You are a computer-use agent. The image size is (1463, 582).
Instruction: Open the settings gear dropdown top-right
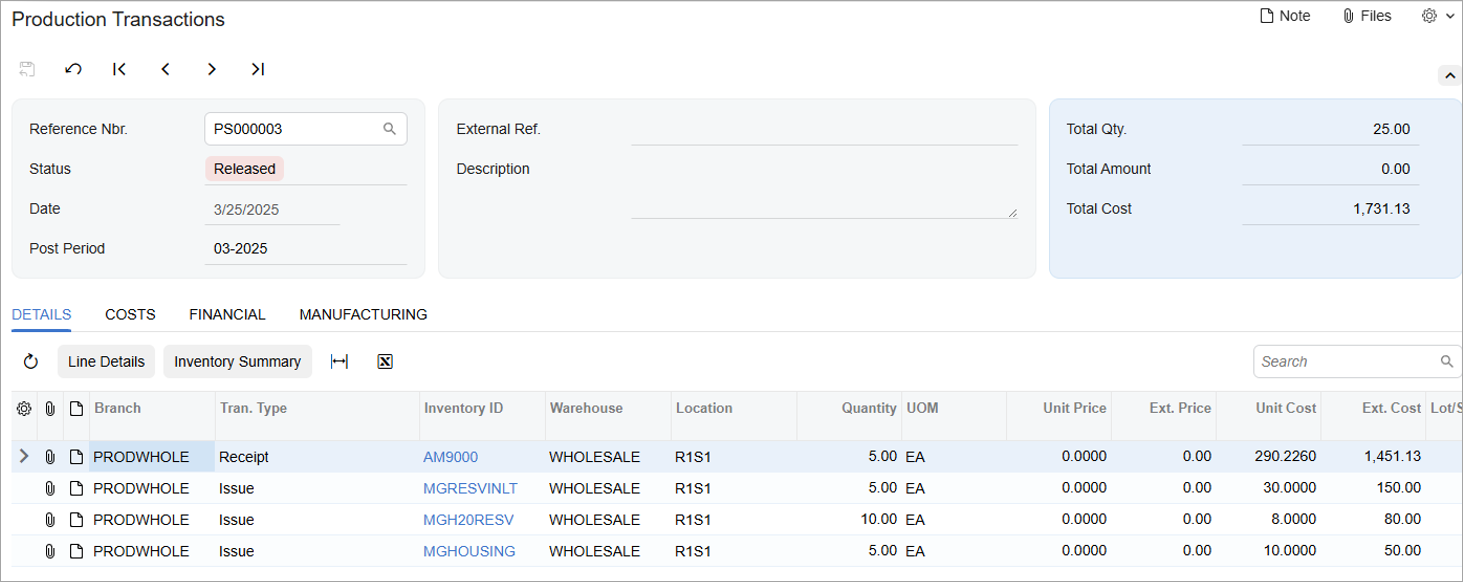point(1437,16)
